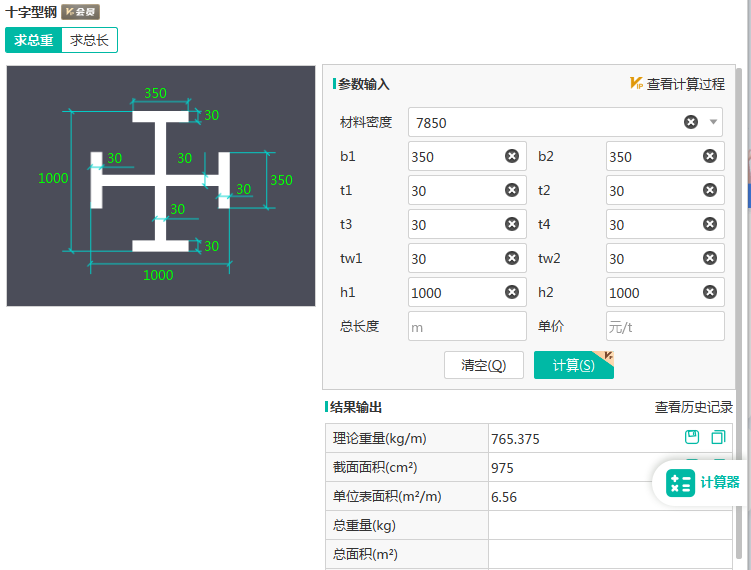This screenshot has height=570, width=751.
Task: Copy the theoretical weight result
Action: click(x=718, y=437)
